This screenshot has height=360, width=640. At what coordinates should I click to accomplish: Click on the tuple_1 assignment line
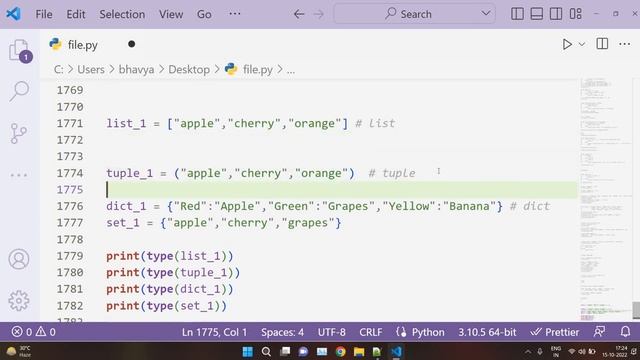tap(260, 173)
